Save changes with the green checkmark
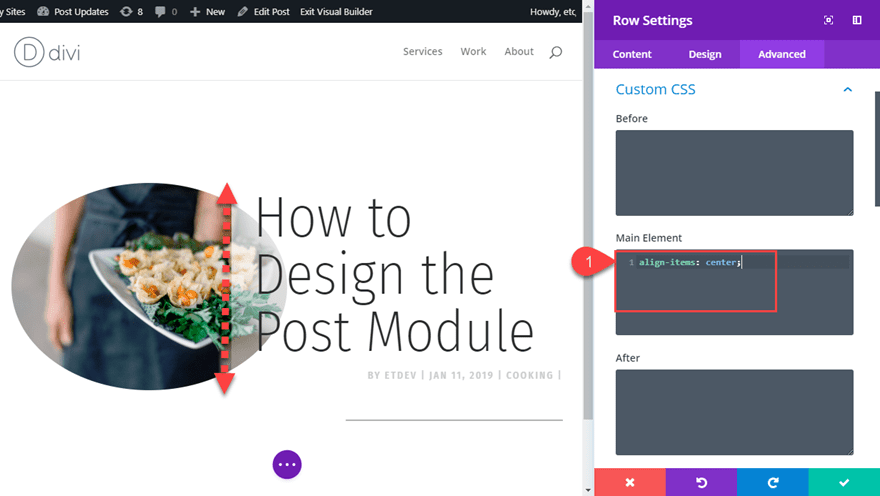 844,482
